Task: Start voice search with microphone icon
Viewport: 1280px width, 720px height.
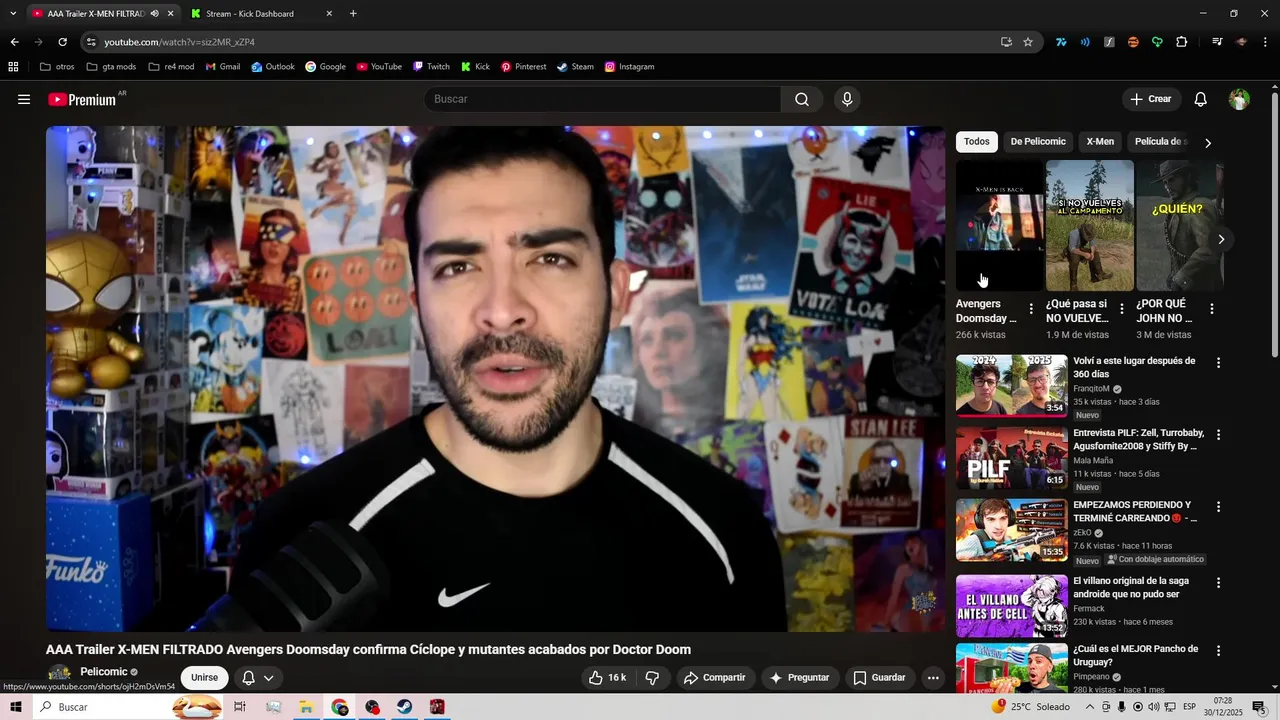Action: coord(847,99)
